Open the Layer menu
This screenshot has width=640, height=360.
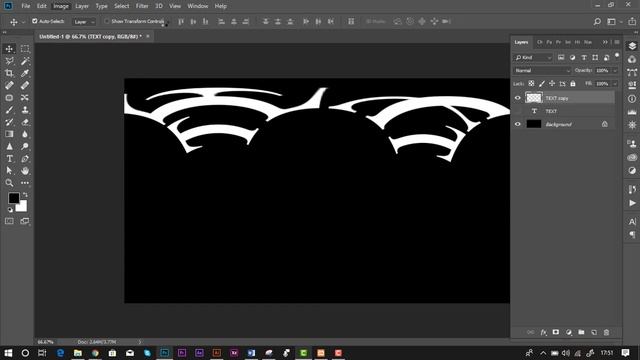pyautogui.click(x=82, y=6)
